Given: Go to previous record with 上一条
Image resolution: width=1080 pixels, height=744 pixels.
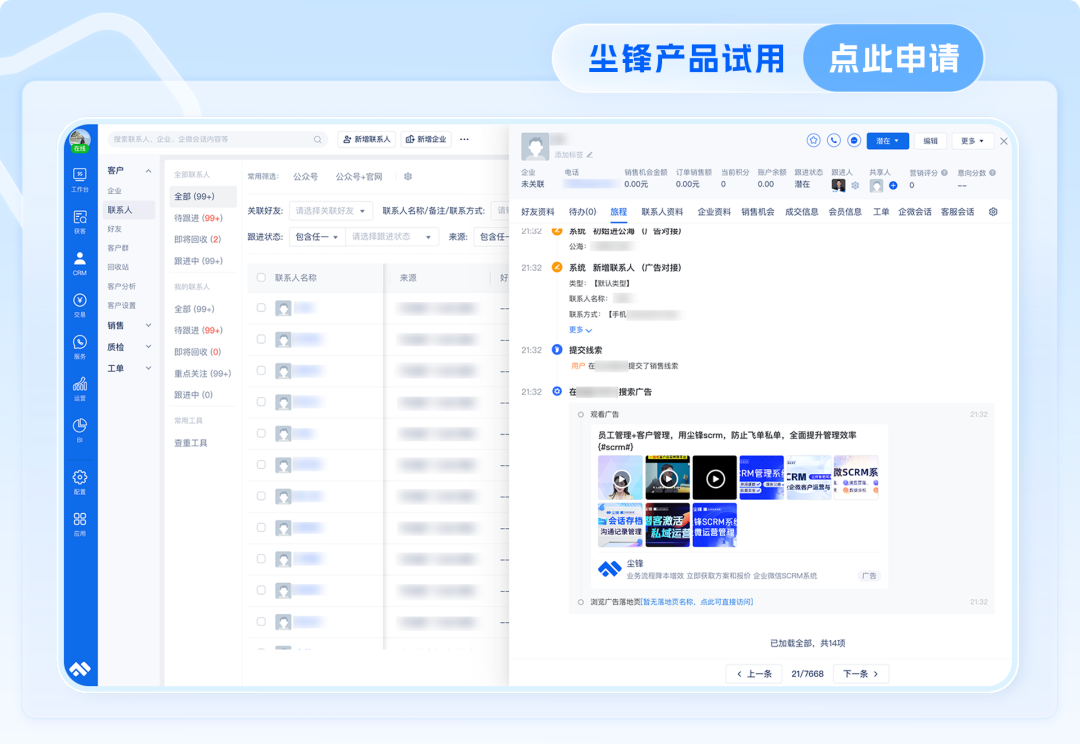Looking at the screenshot, I should [754, 674].
